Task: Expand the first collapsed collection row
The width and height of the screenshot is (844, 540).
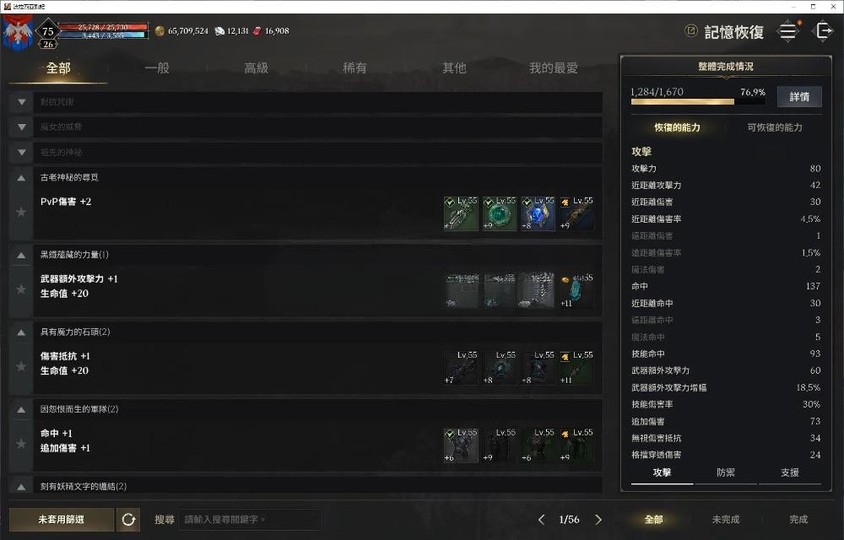Action: tap(22, 102)
